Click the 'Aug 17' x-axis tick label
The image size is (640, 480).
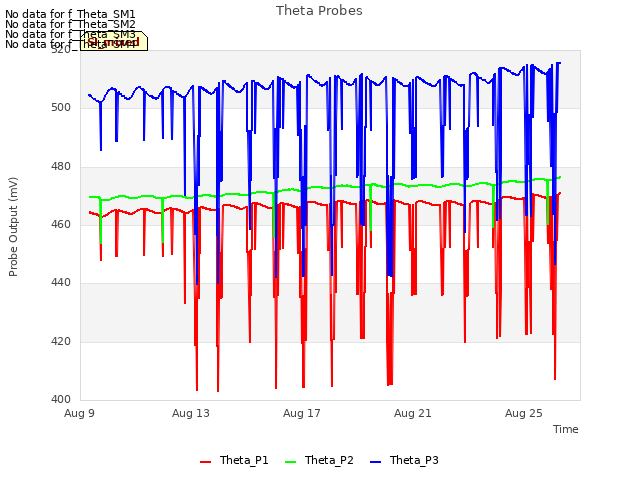click(302, 413)
